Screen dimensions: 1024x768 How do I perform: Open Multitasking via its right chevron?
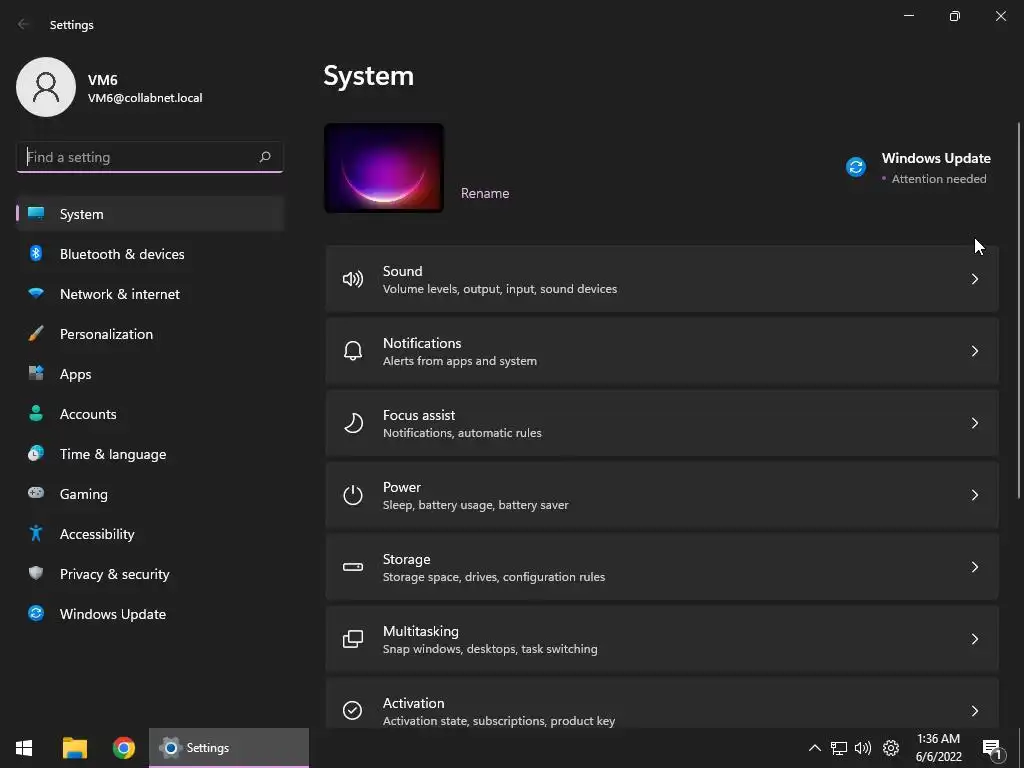[x=974, y=639]
